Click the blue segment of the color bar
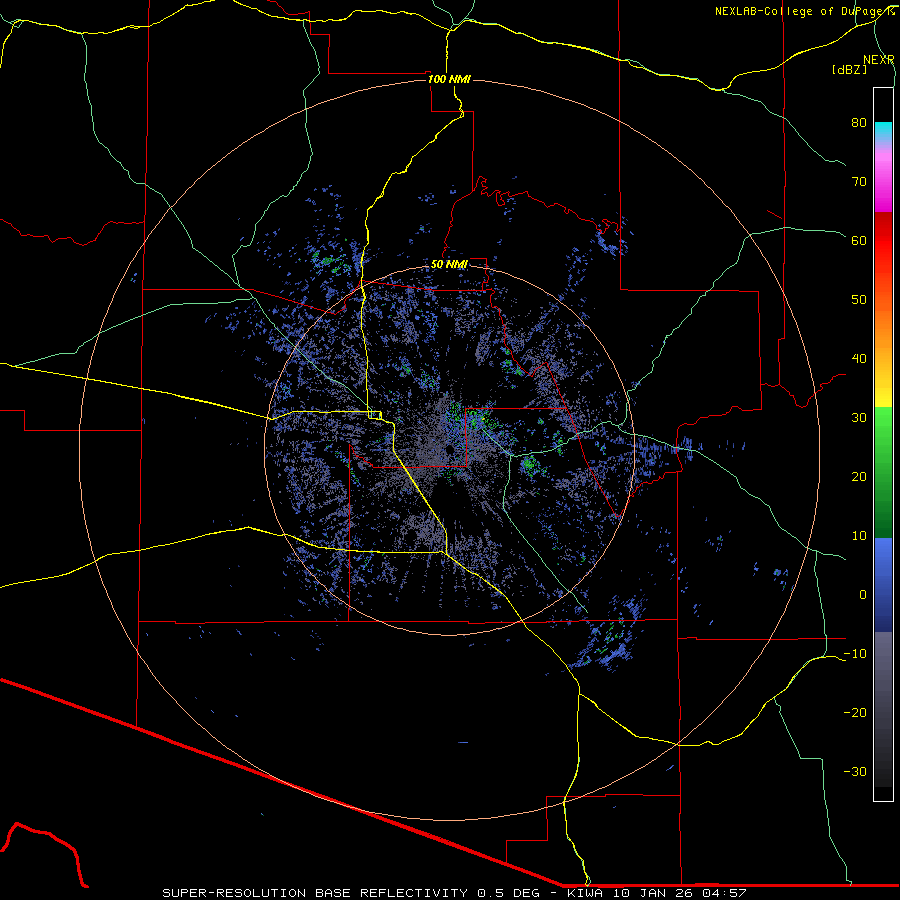Screen dimensions: 900x900 [883, 585]
